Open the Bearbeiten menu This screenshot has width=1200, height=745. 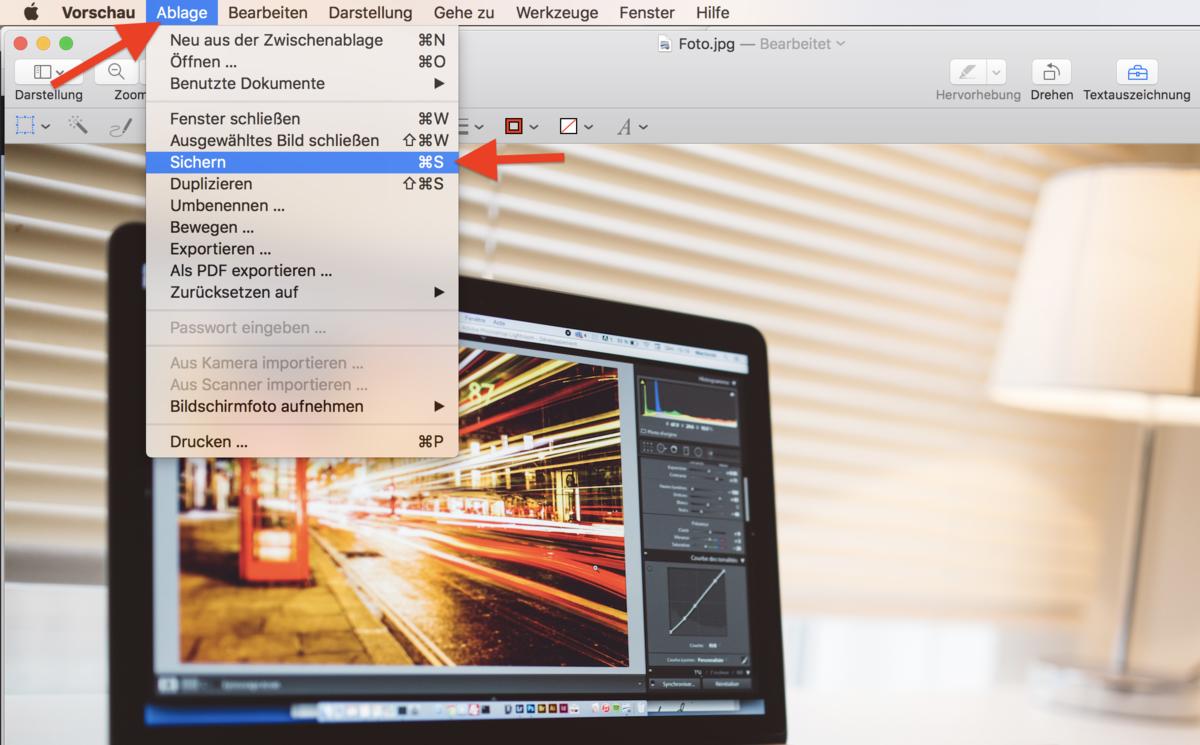click(x=267, y=13)
